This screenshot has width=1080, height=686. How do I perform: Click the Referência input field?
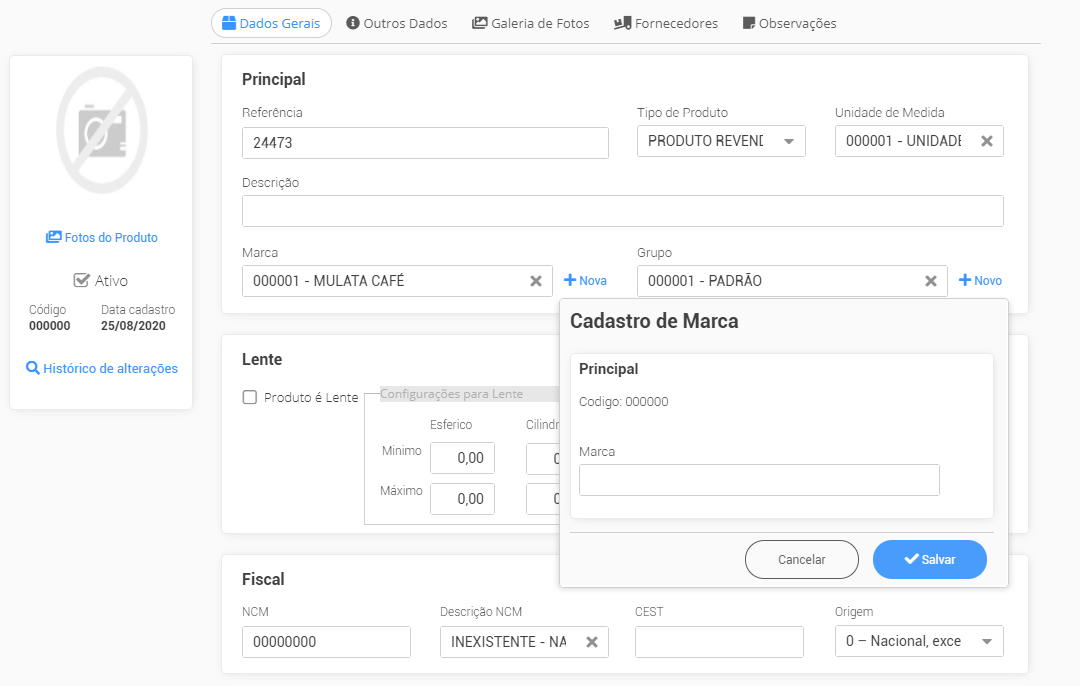[x=425, y=143]
